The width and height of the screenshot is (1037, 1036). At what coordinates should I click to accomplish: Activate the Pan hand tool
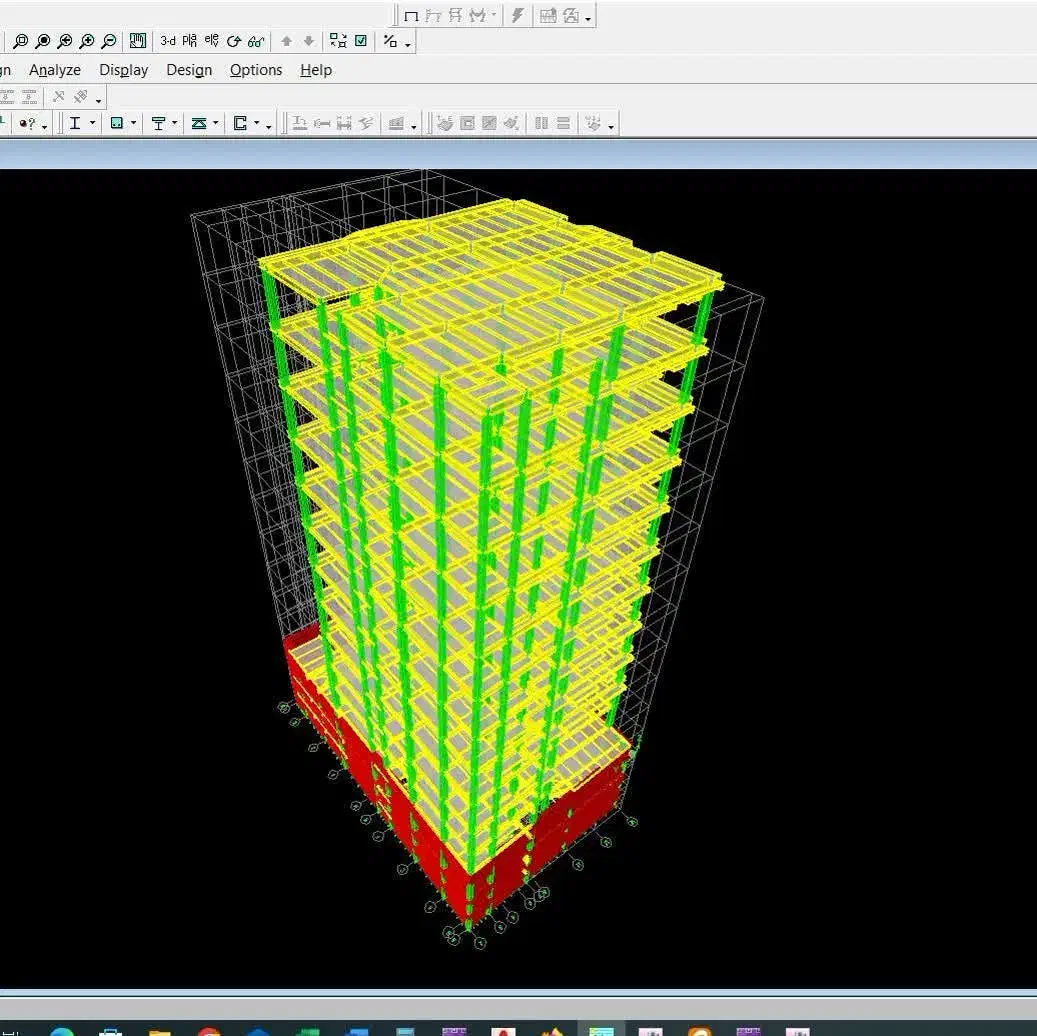138,41
